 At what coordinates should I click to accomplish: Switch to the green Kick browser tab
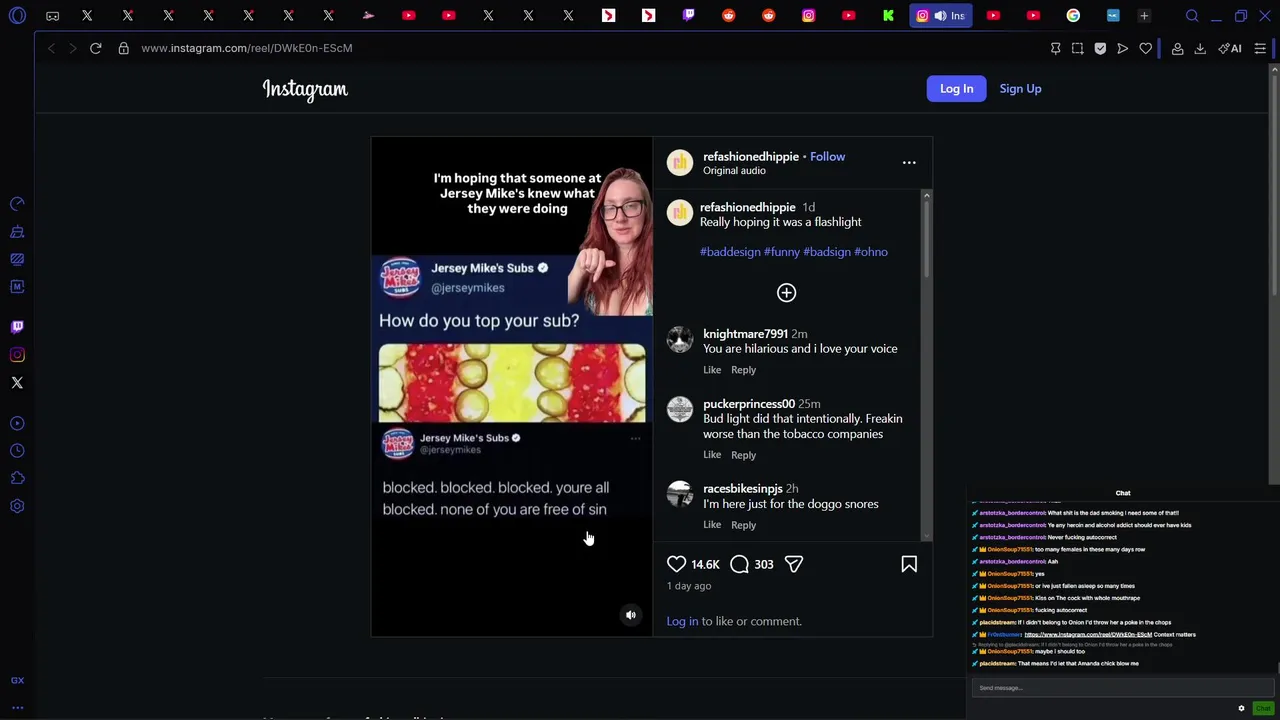pos(888,16)
